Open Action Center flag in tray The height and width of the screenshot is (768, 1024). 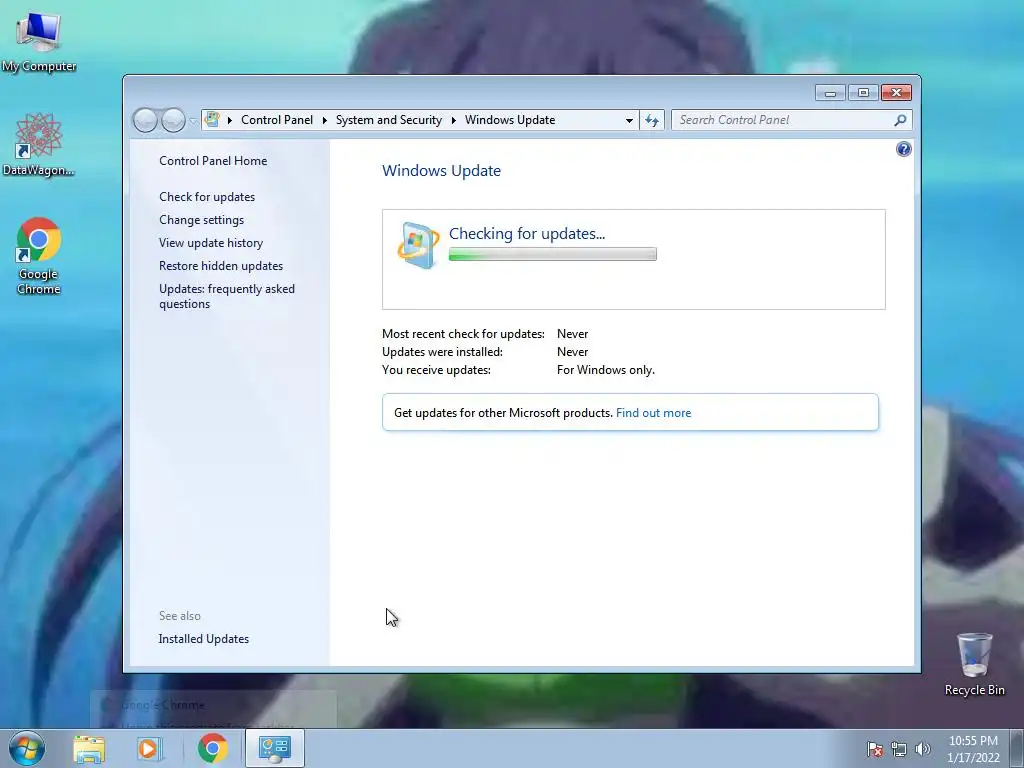click(874, 749)
